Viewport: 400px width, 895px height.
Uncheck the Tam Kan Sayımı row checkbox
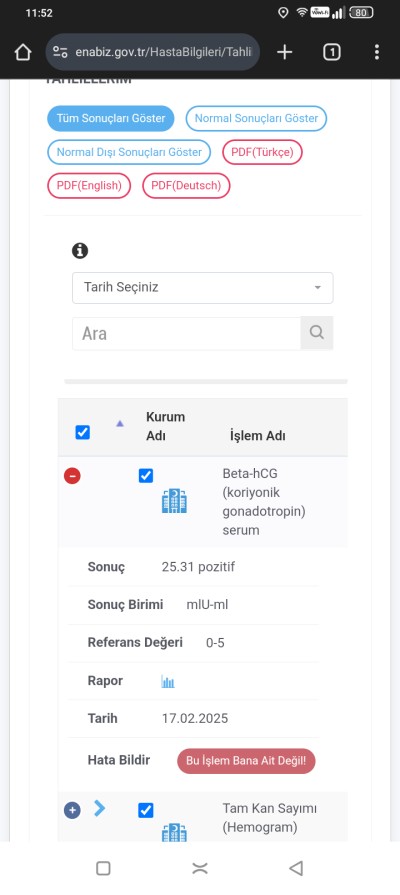click(146, 810)
